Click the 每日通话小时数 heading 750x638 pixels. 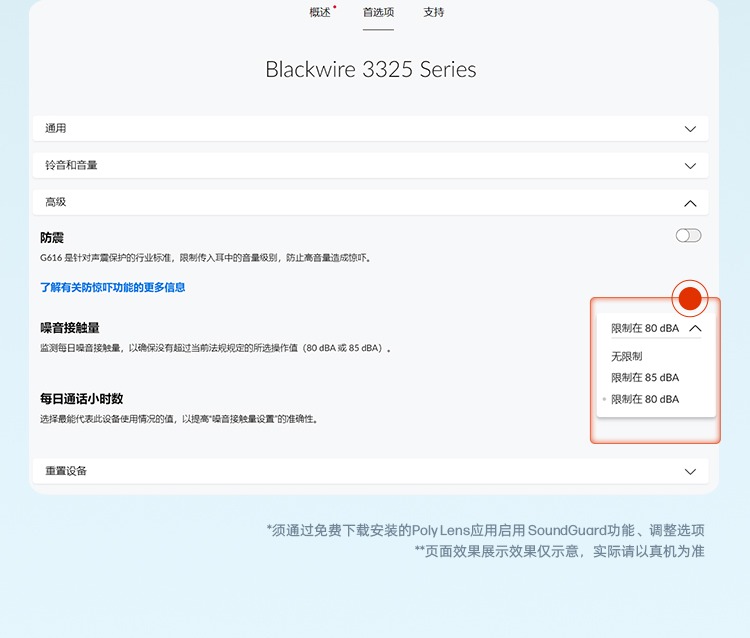(82, 399)
